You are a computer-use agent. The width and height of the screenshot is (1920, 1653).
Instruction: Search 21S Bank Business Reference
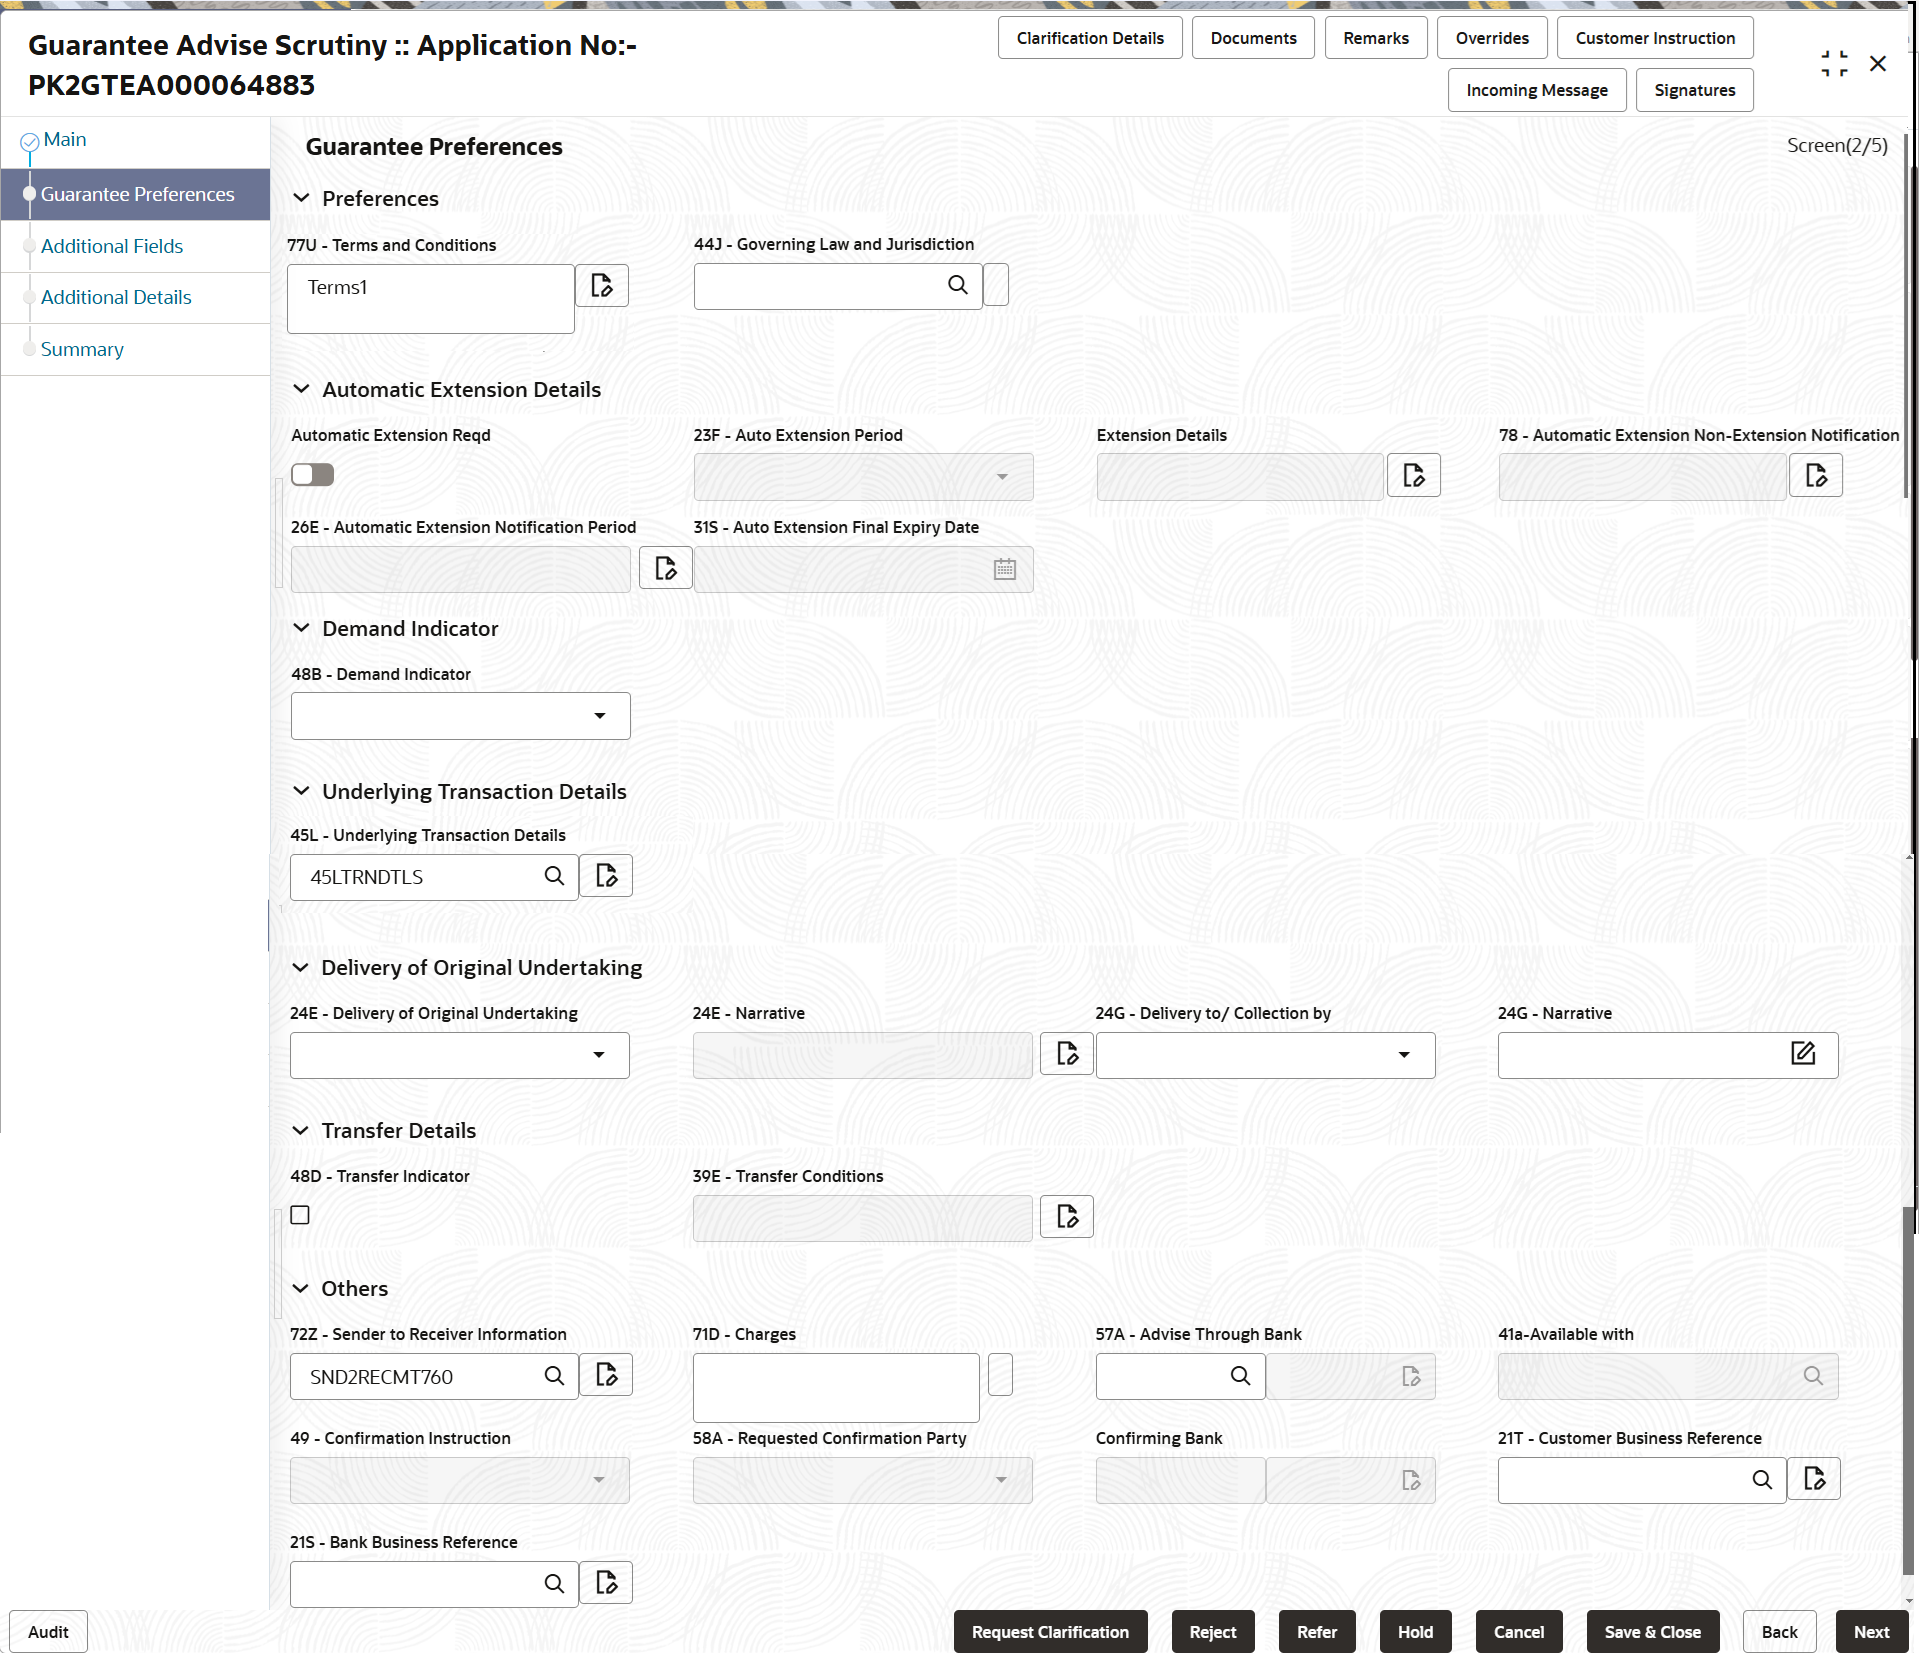pyautogui.click(x=554, y=1584)
